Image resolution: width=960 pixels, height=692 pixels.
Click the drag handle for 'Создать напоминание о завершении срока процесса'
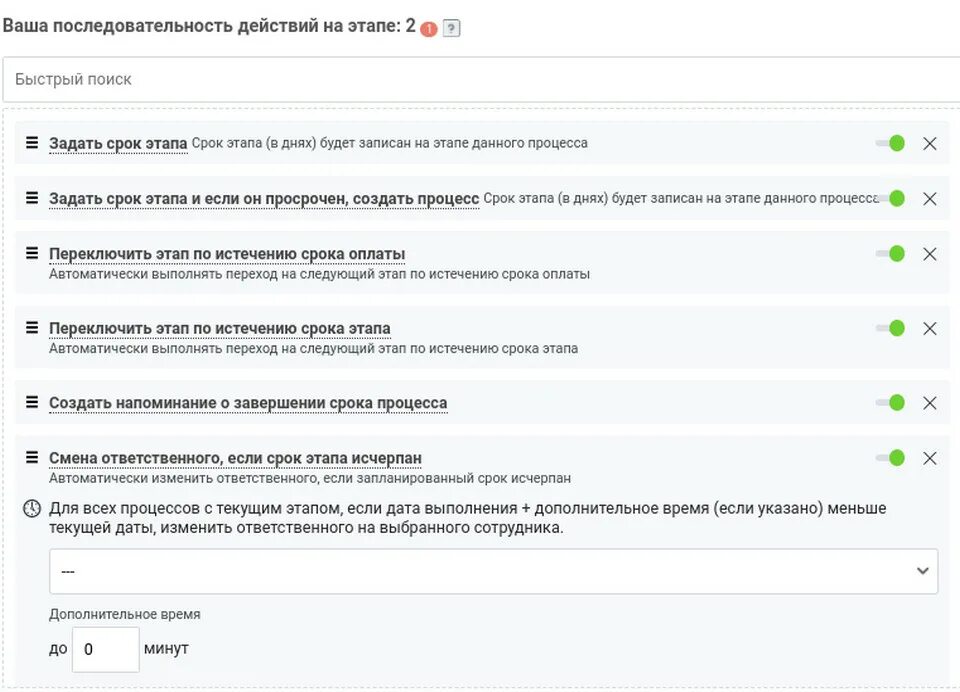click(31, 402)
